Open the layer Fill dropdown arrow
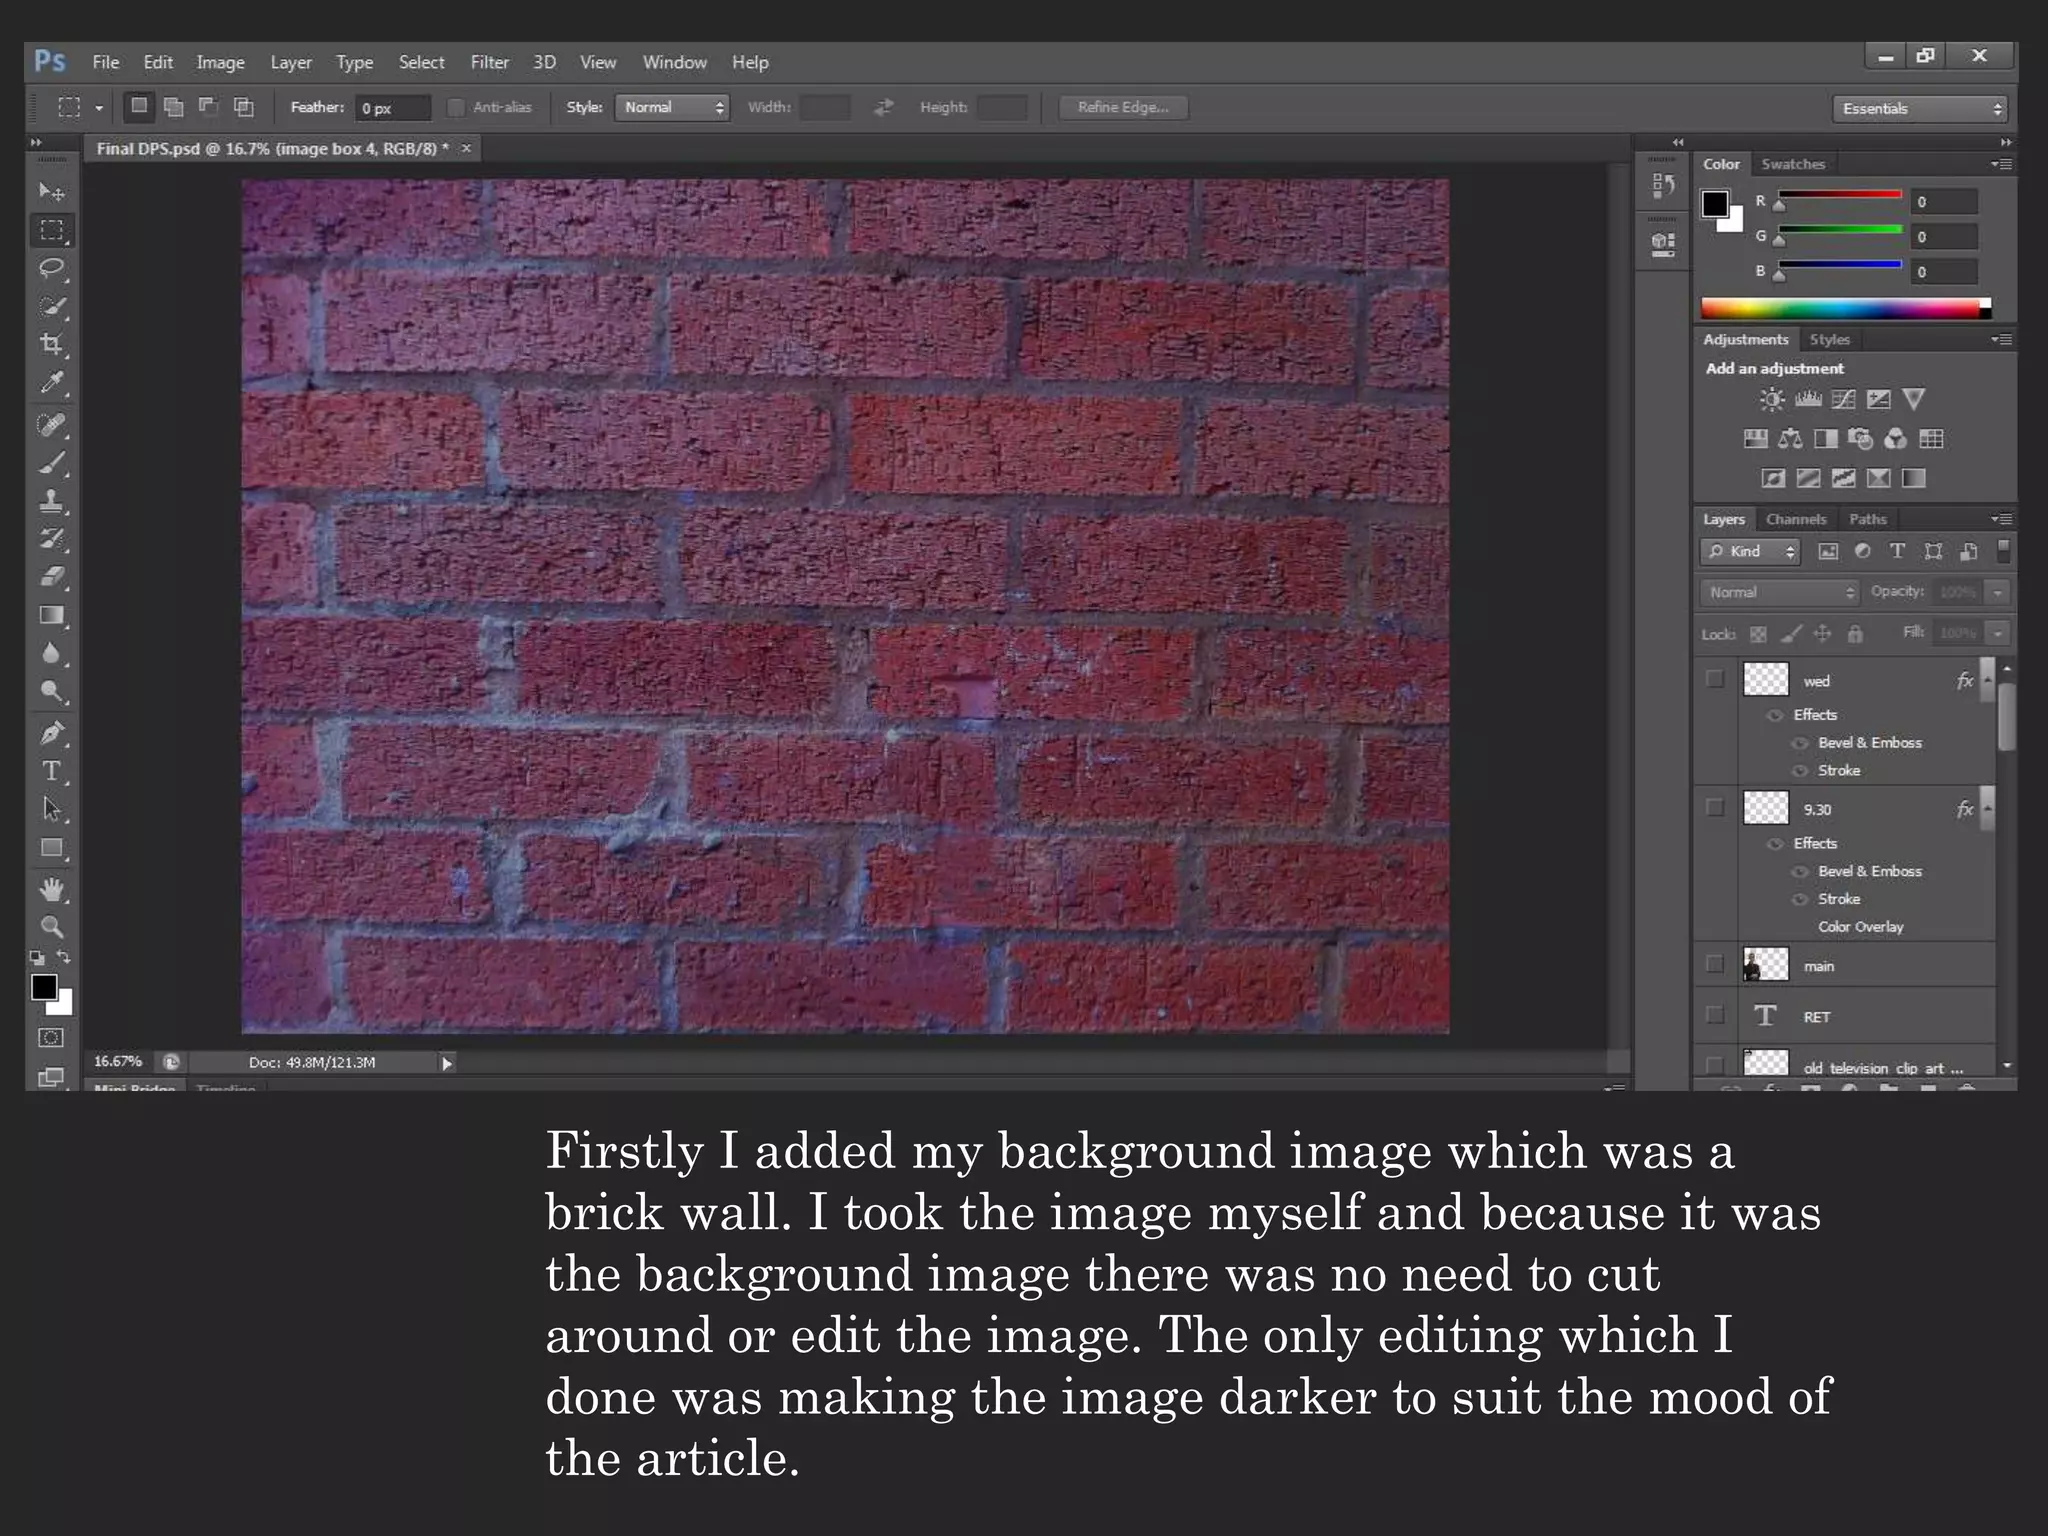This screenshot has width=2048, height=1536. click(x=1997, y=633)
